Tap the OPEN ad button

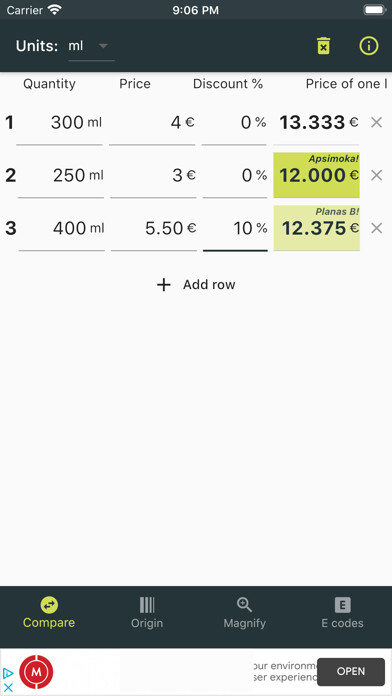351,672
